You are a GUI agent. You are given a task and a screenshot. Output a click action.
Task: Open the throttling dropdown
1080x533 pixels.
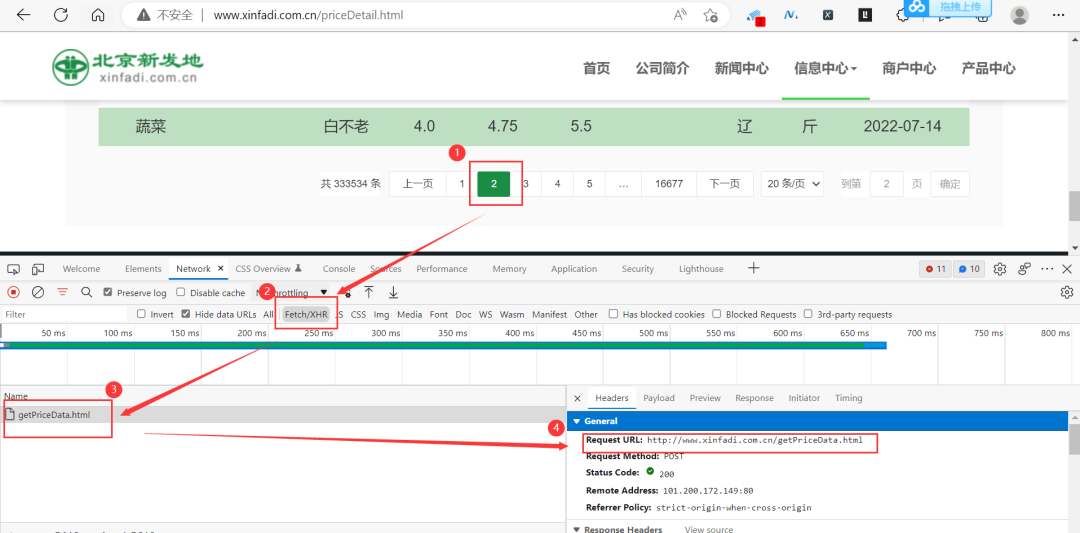point(292,293)
